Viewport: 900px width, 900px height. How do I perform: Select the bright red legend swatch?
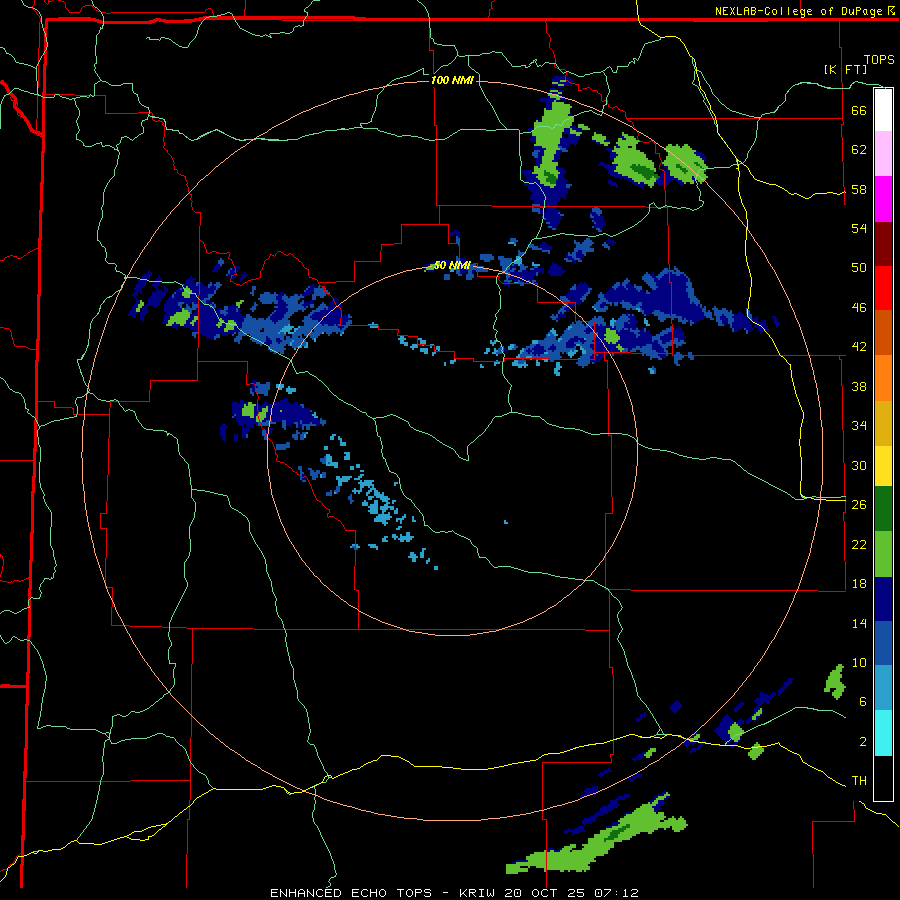pyautogui.click(x=883, y=288)
